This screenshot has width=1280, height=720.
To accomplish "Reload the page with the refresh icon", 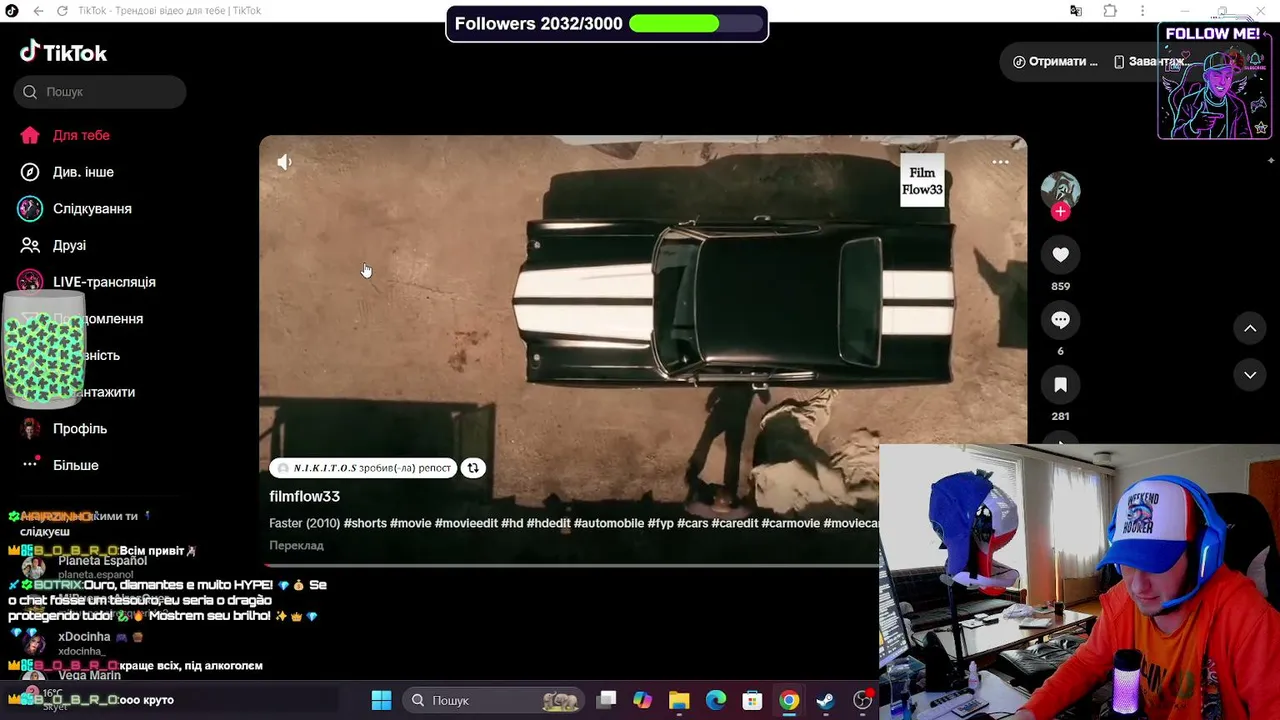I will tap(62, 11).
